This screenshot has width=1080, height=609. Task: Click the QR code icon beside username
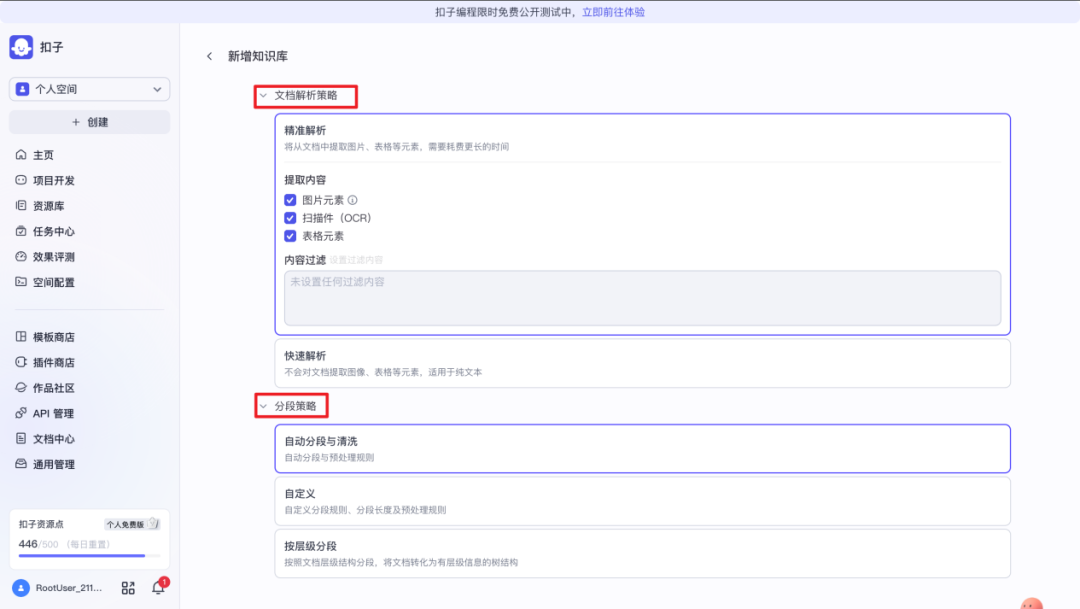(x=128, y=588)
